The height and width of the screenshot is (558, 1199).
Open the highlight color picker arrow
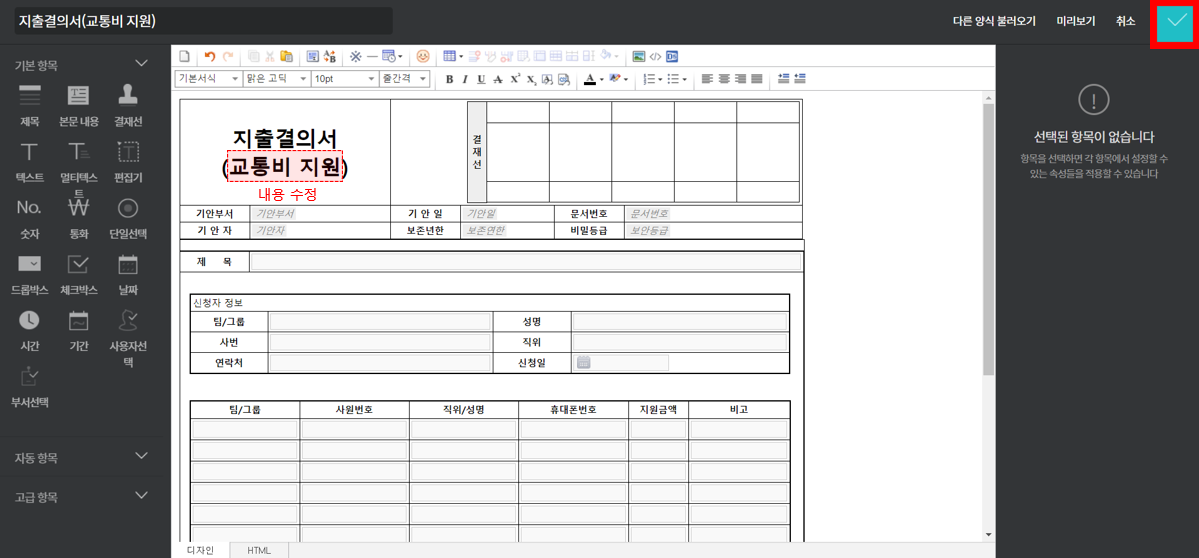(x=626, y=79)
